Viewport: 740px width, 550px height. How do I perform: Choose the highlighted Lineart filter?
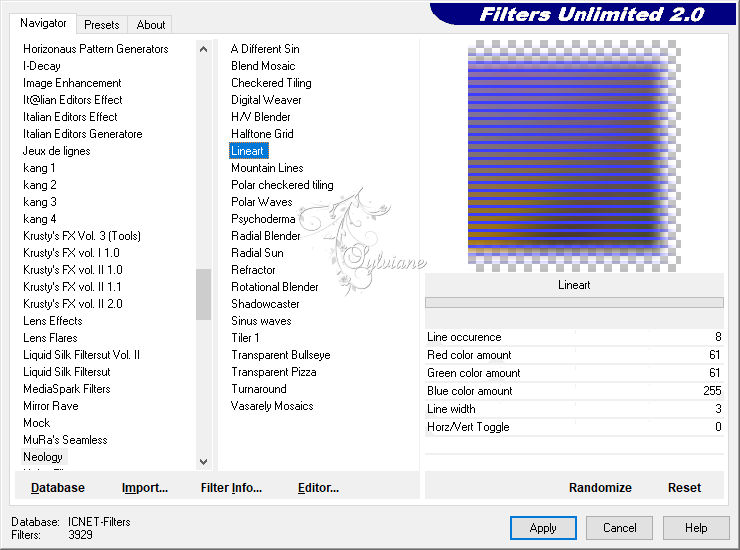tap(248, 151)
